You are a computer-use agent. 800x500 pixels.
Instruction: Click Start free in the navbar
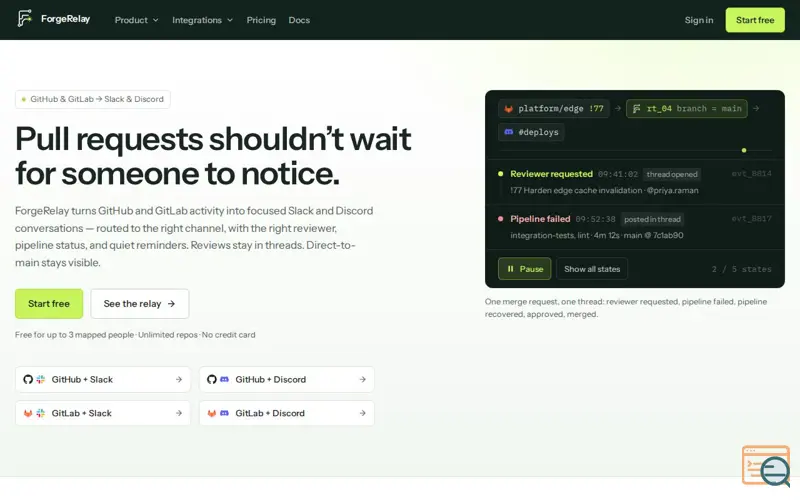(755, 20)
